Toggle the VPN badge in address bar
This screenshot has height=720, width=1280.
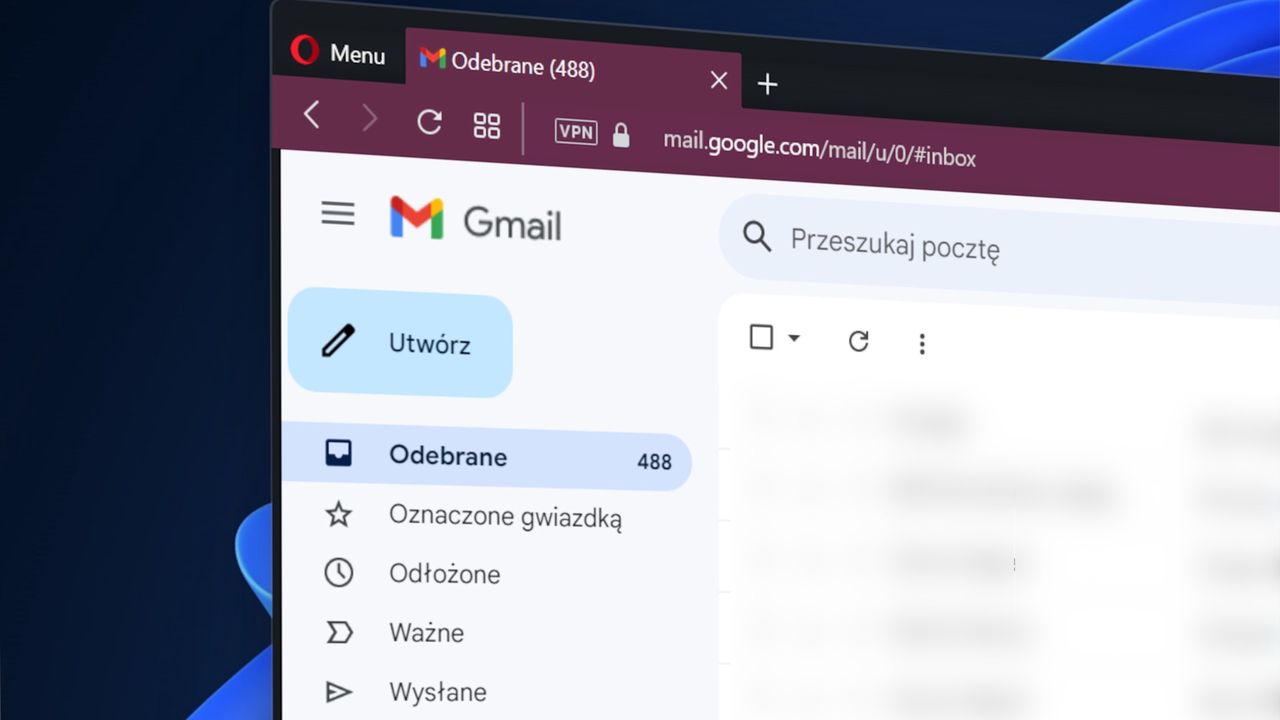tap(576, 131)
